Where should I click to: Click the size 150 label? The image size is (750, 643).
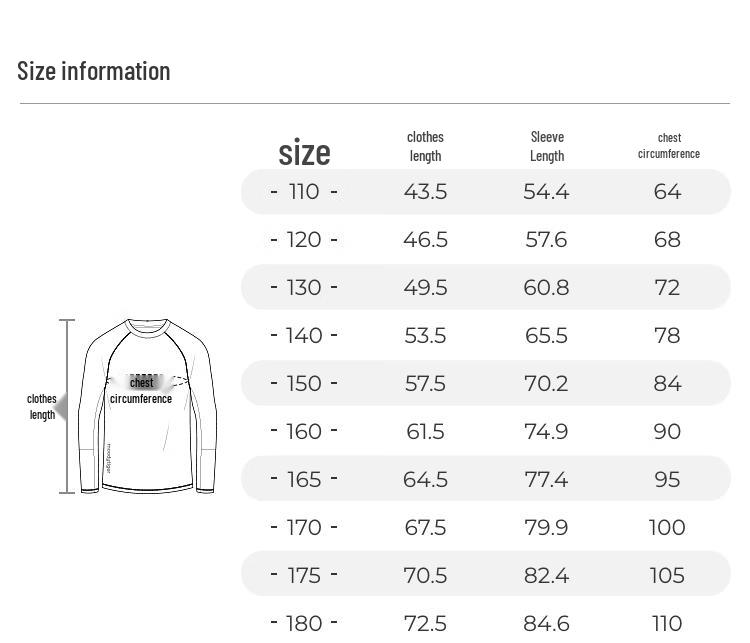coord(304,383)
